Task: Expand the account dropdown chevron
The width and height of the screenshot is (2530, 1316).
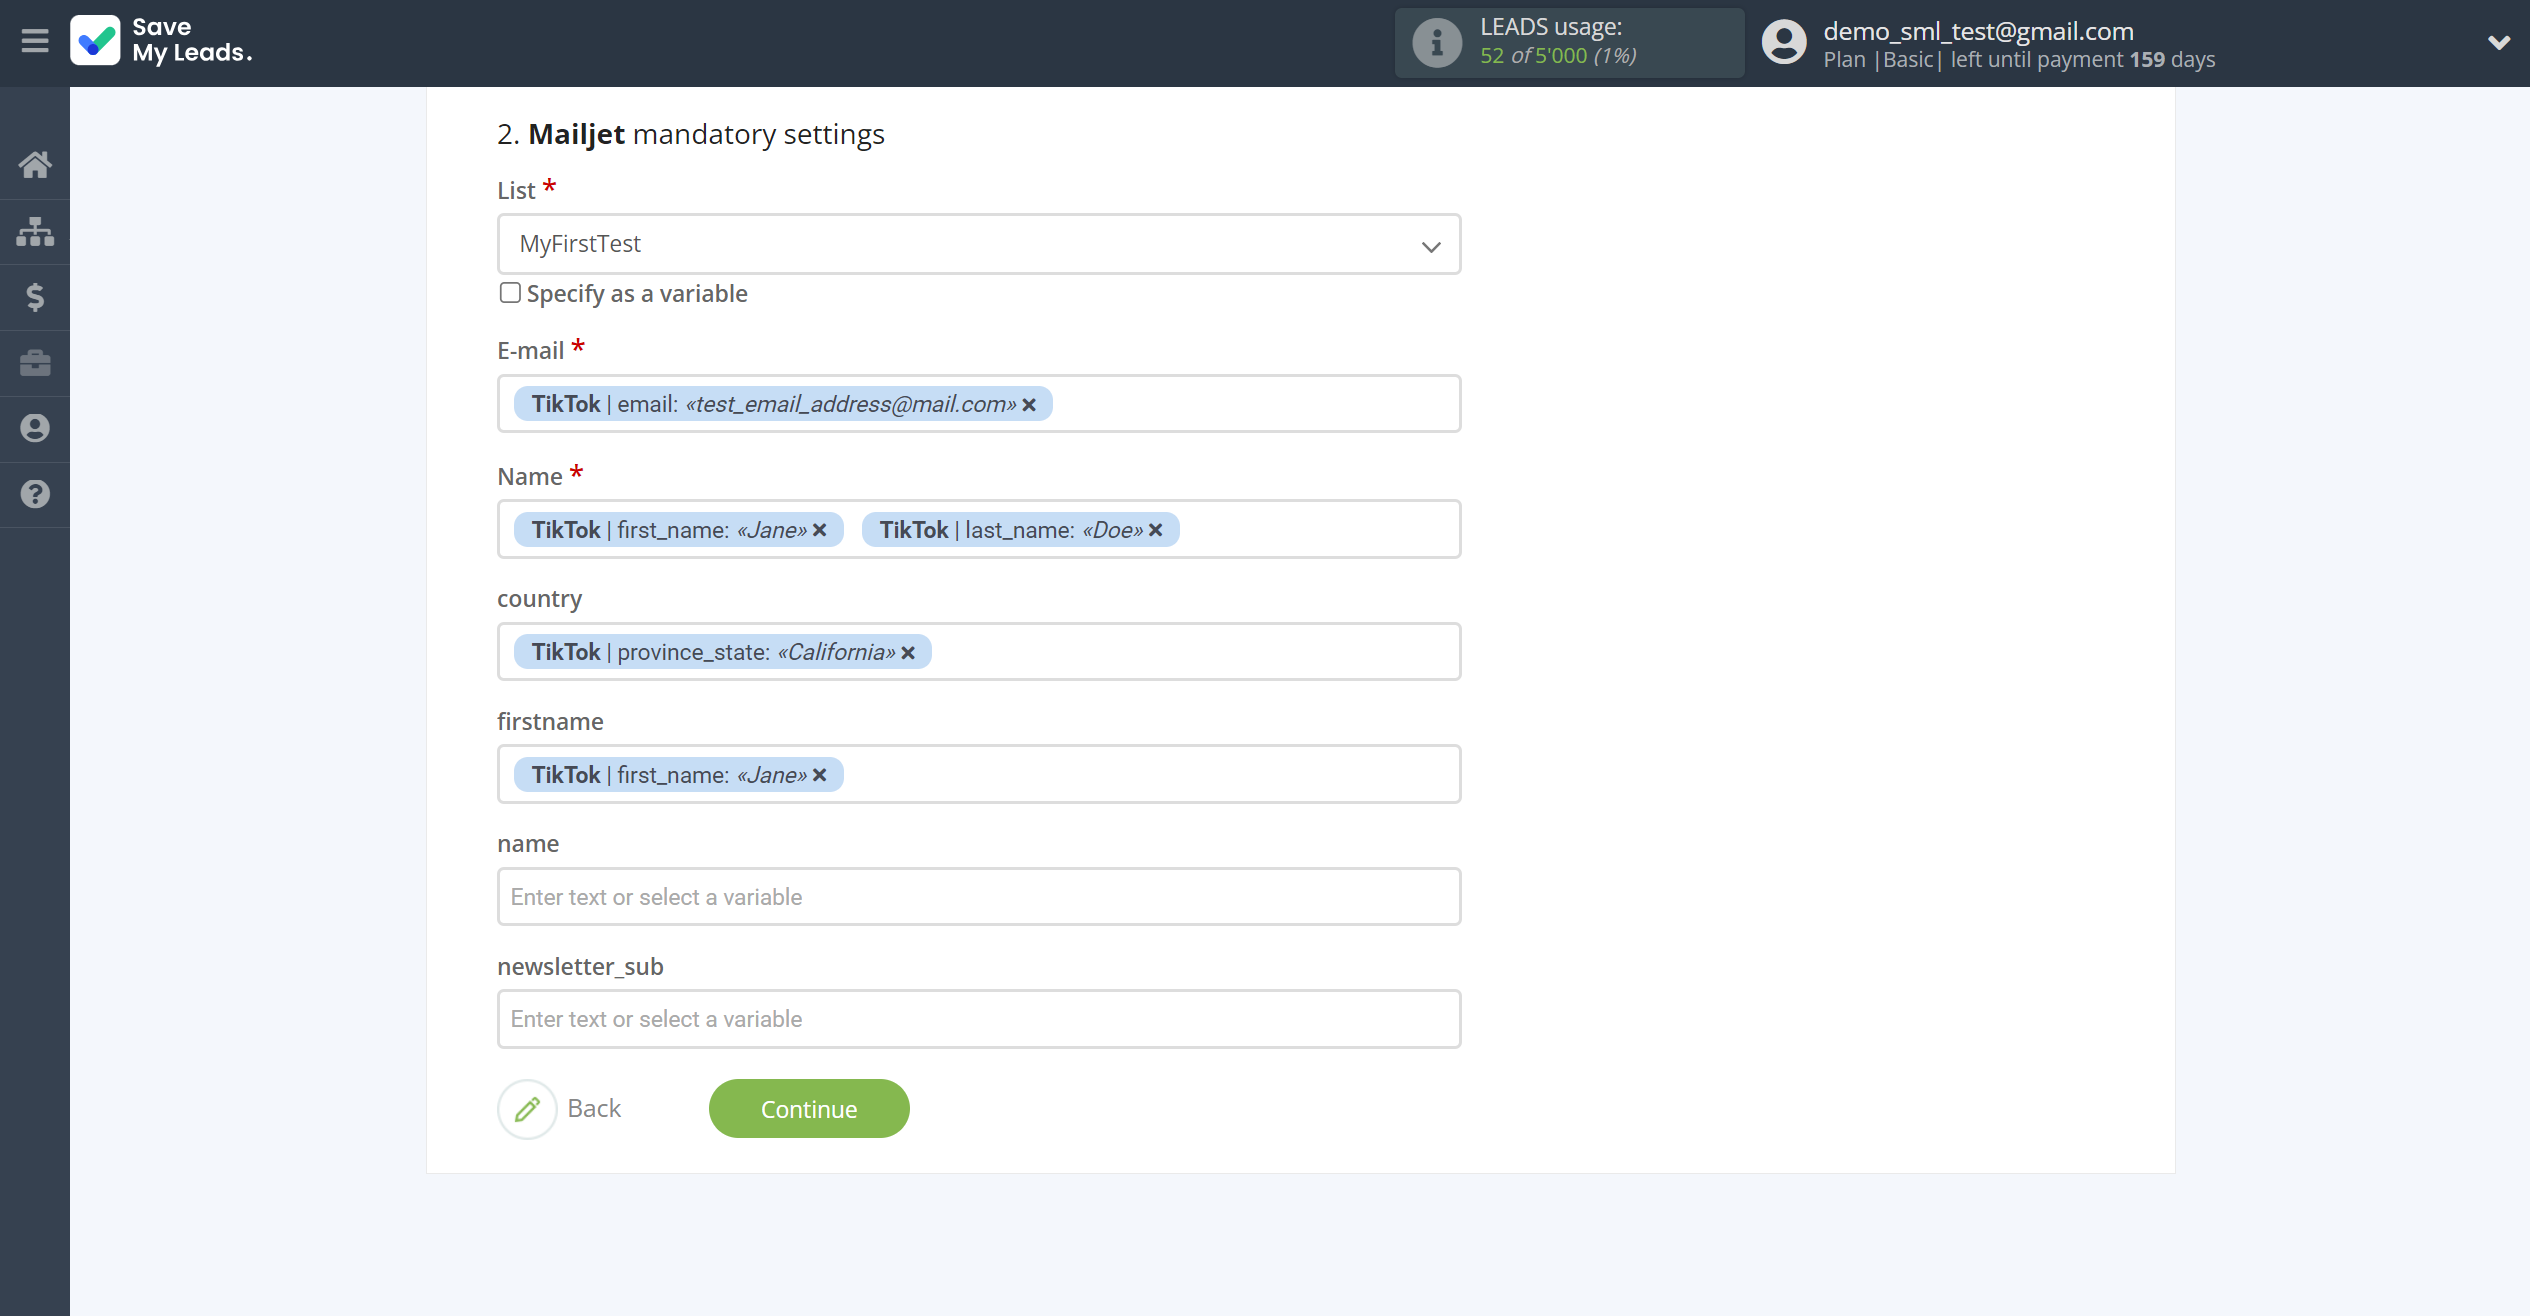Action: click(x=2498, y=42)
